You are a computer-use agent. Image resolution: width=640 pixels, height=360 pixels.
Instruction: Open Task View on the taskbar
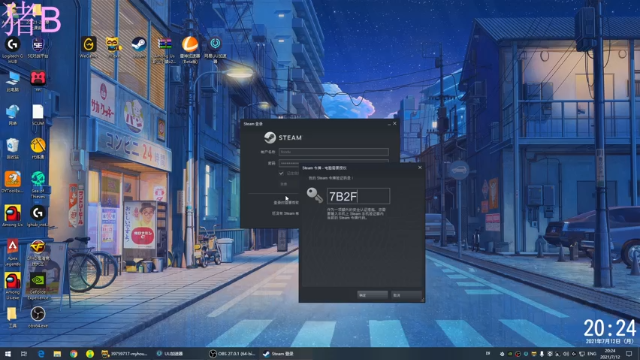[x=24, y=354]
